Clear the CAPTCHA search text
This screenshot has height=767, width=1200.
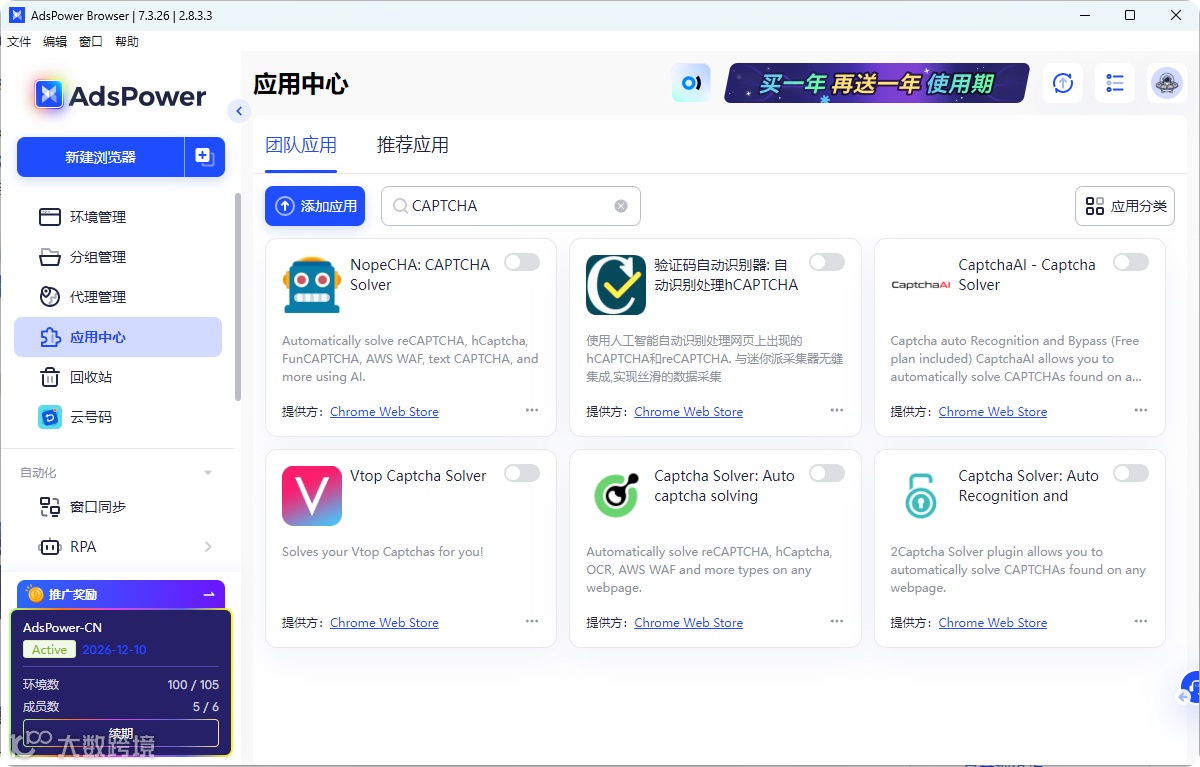(621, 206)
